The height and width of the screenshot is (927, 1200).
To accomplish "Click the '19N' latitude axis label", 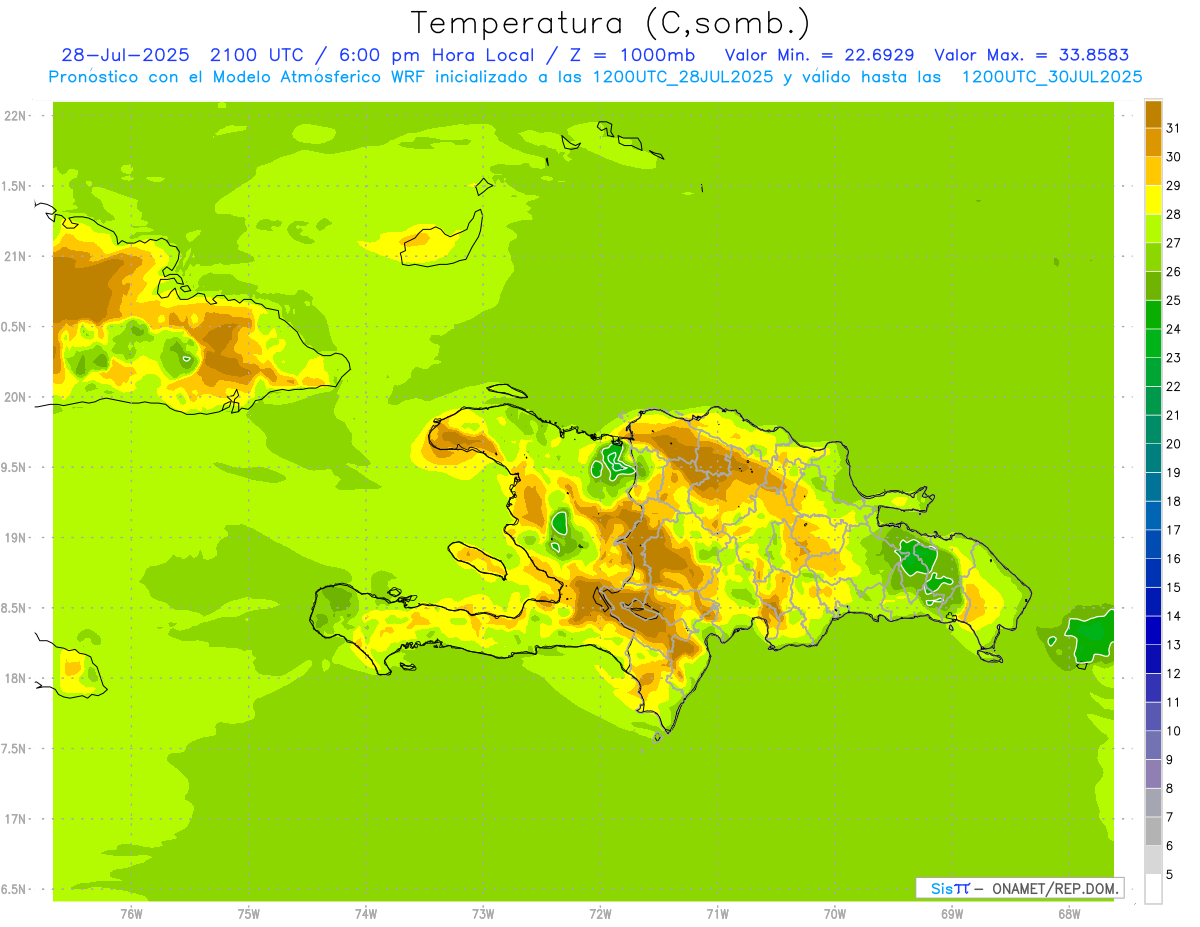I will click(15, 537).
